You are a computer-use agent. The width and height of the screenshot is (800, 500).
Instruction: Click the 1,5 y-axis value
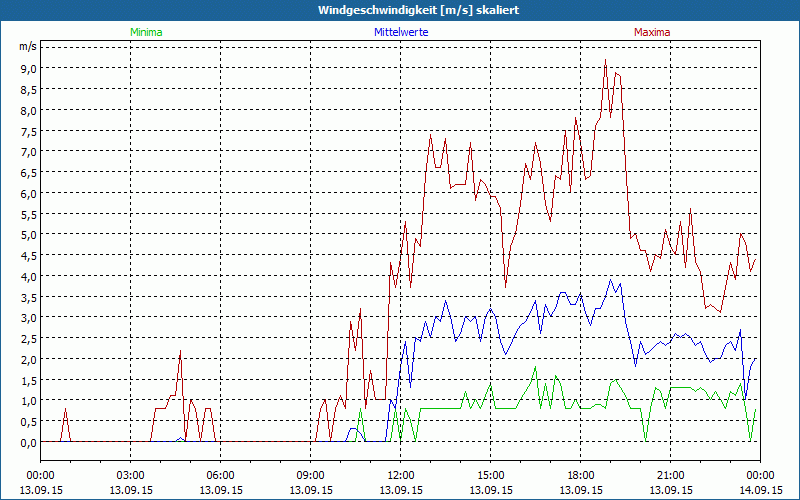(x=29, y=380)
